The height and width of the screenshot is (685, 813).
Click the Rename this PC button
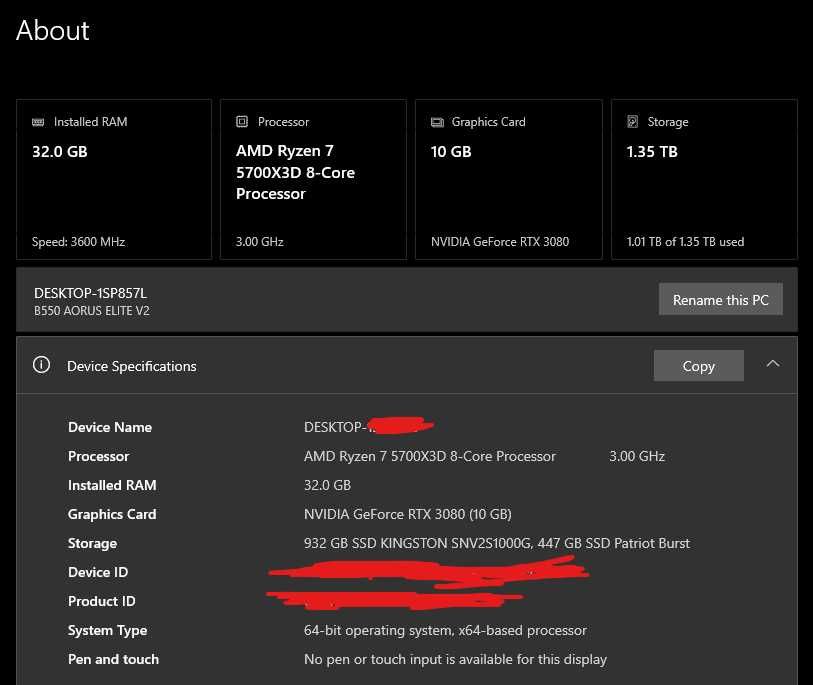720,299
